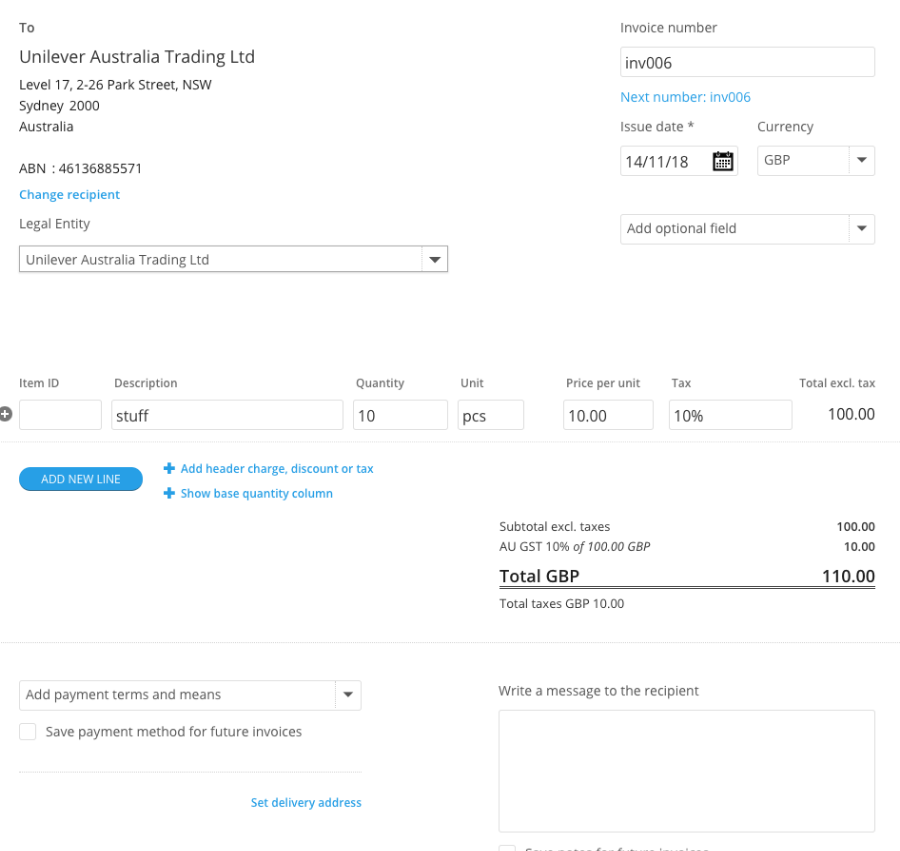Click the plus icon beside Item ID
The width and height of the screenshot is (900, 851).
(6, 414)
